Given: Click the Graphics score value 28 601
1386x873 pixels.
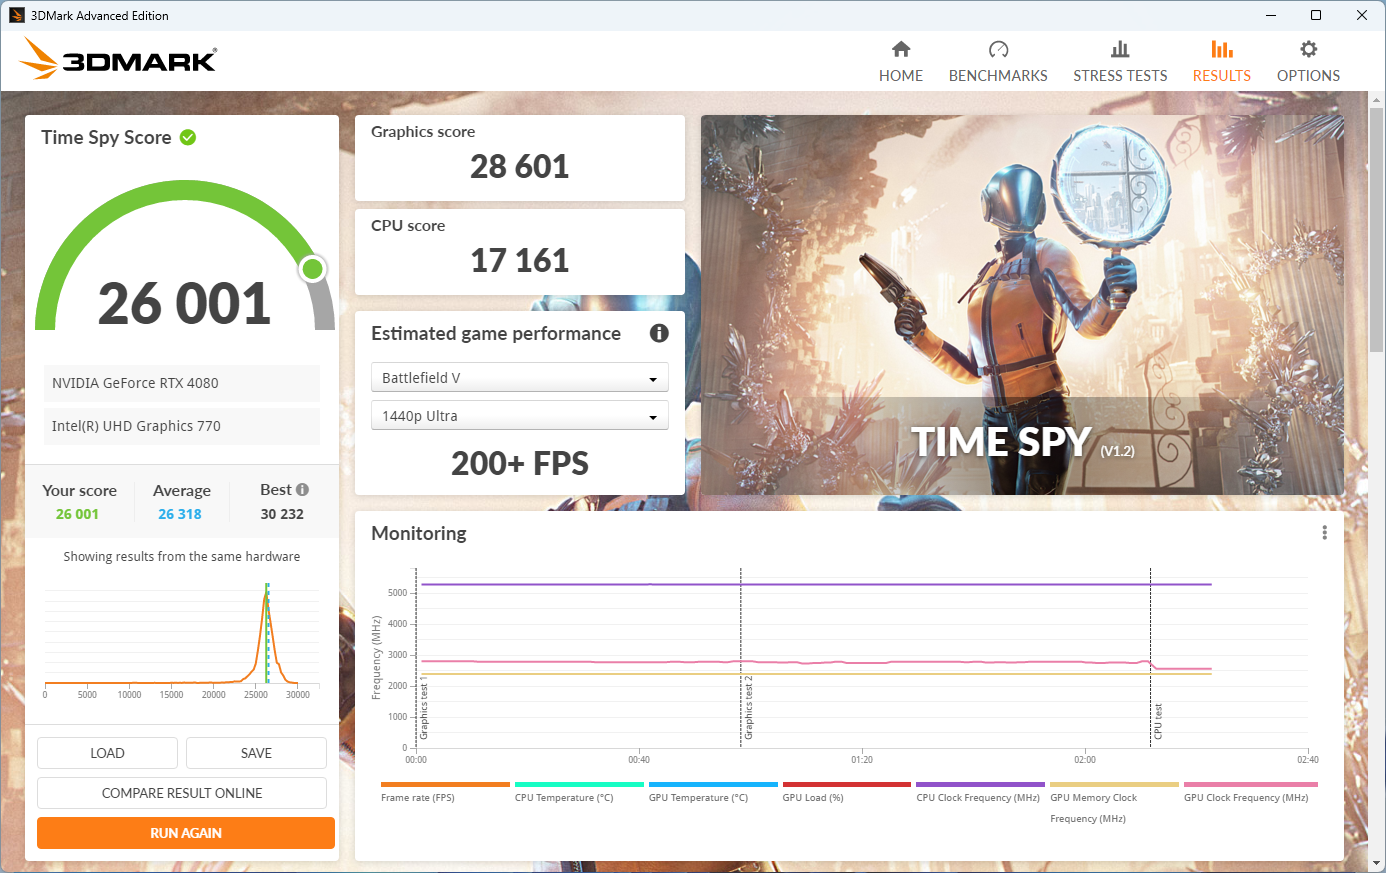Looking at the screenshot, I should tap(520, 166).
